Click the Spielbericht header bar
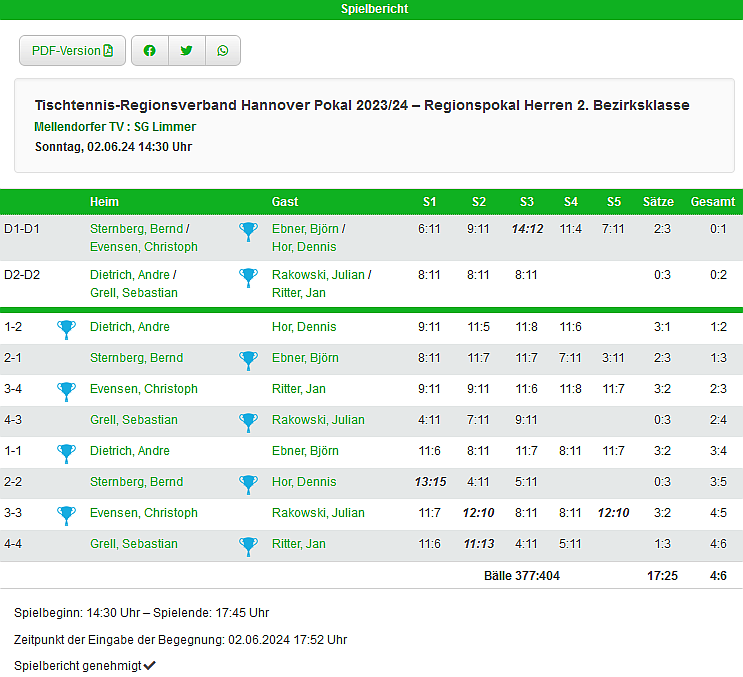The image size is (743, 677). 371,9
